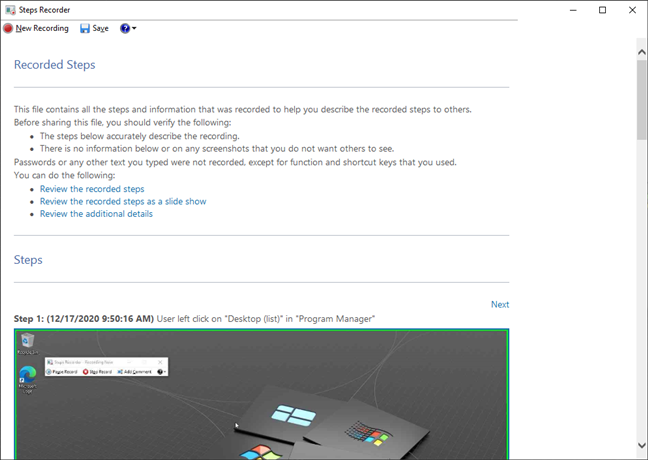Screen dimensions: 648x460
Task: Click the Step 1 desktop screenshot thumbnail
Action: 261,394
